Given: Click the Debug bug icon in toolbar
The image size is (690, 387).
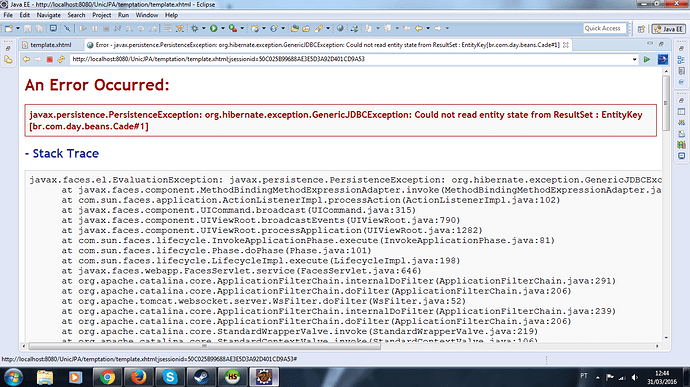Looking at the screenshot, I should point(195,28).
